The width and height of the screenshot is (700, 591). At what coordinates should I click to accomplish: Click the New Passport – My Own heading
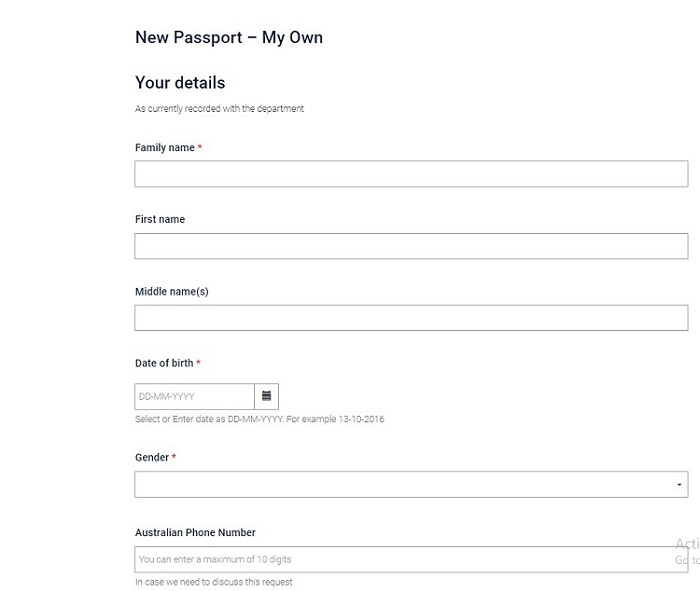coord(229,38)
